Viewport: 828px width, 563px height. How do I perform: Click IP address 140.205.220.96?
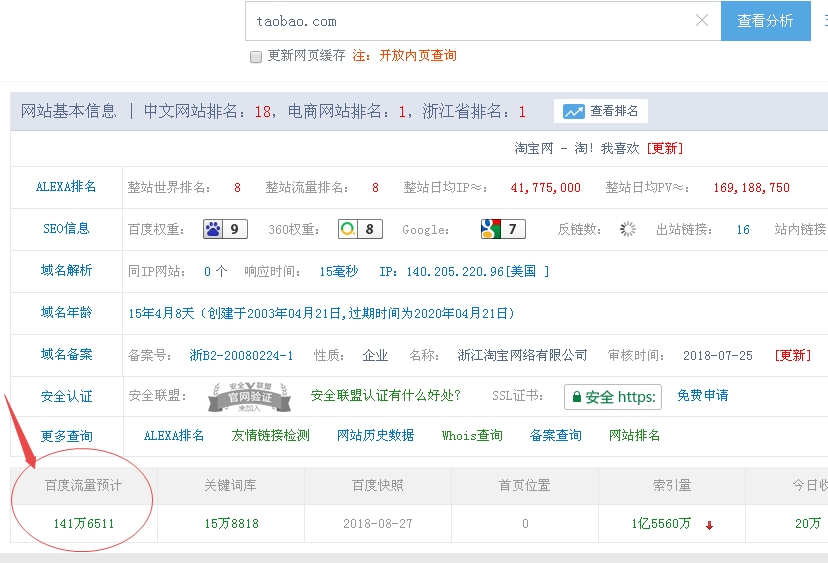pos(455,271)
